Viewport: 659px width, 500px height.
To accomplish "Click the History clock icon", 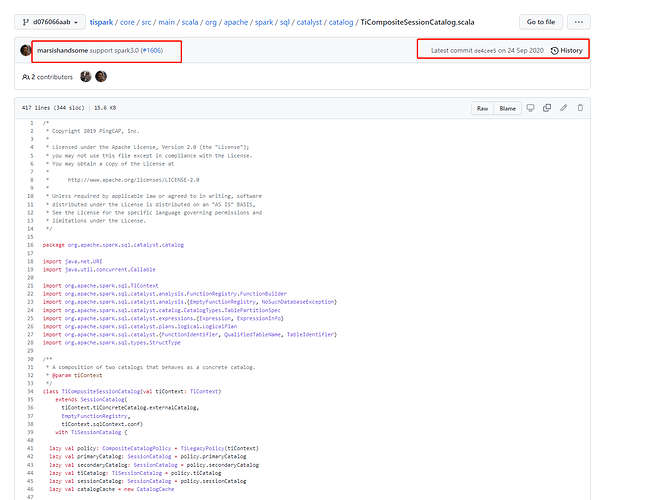I will coord(554,51).
